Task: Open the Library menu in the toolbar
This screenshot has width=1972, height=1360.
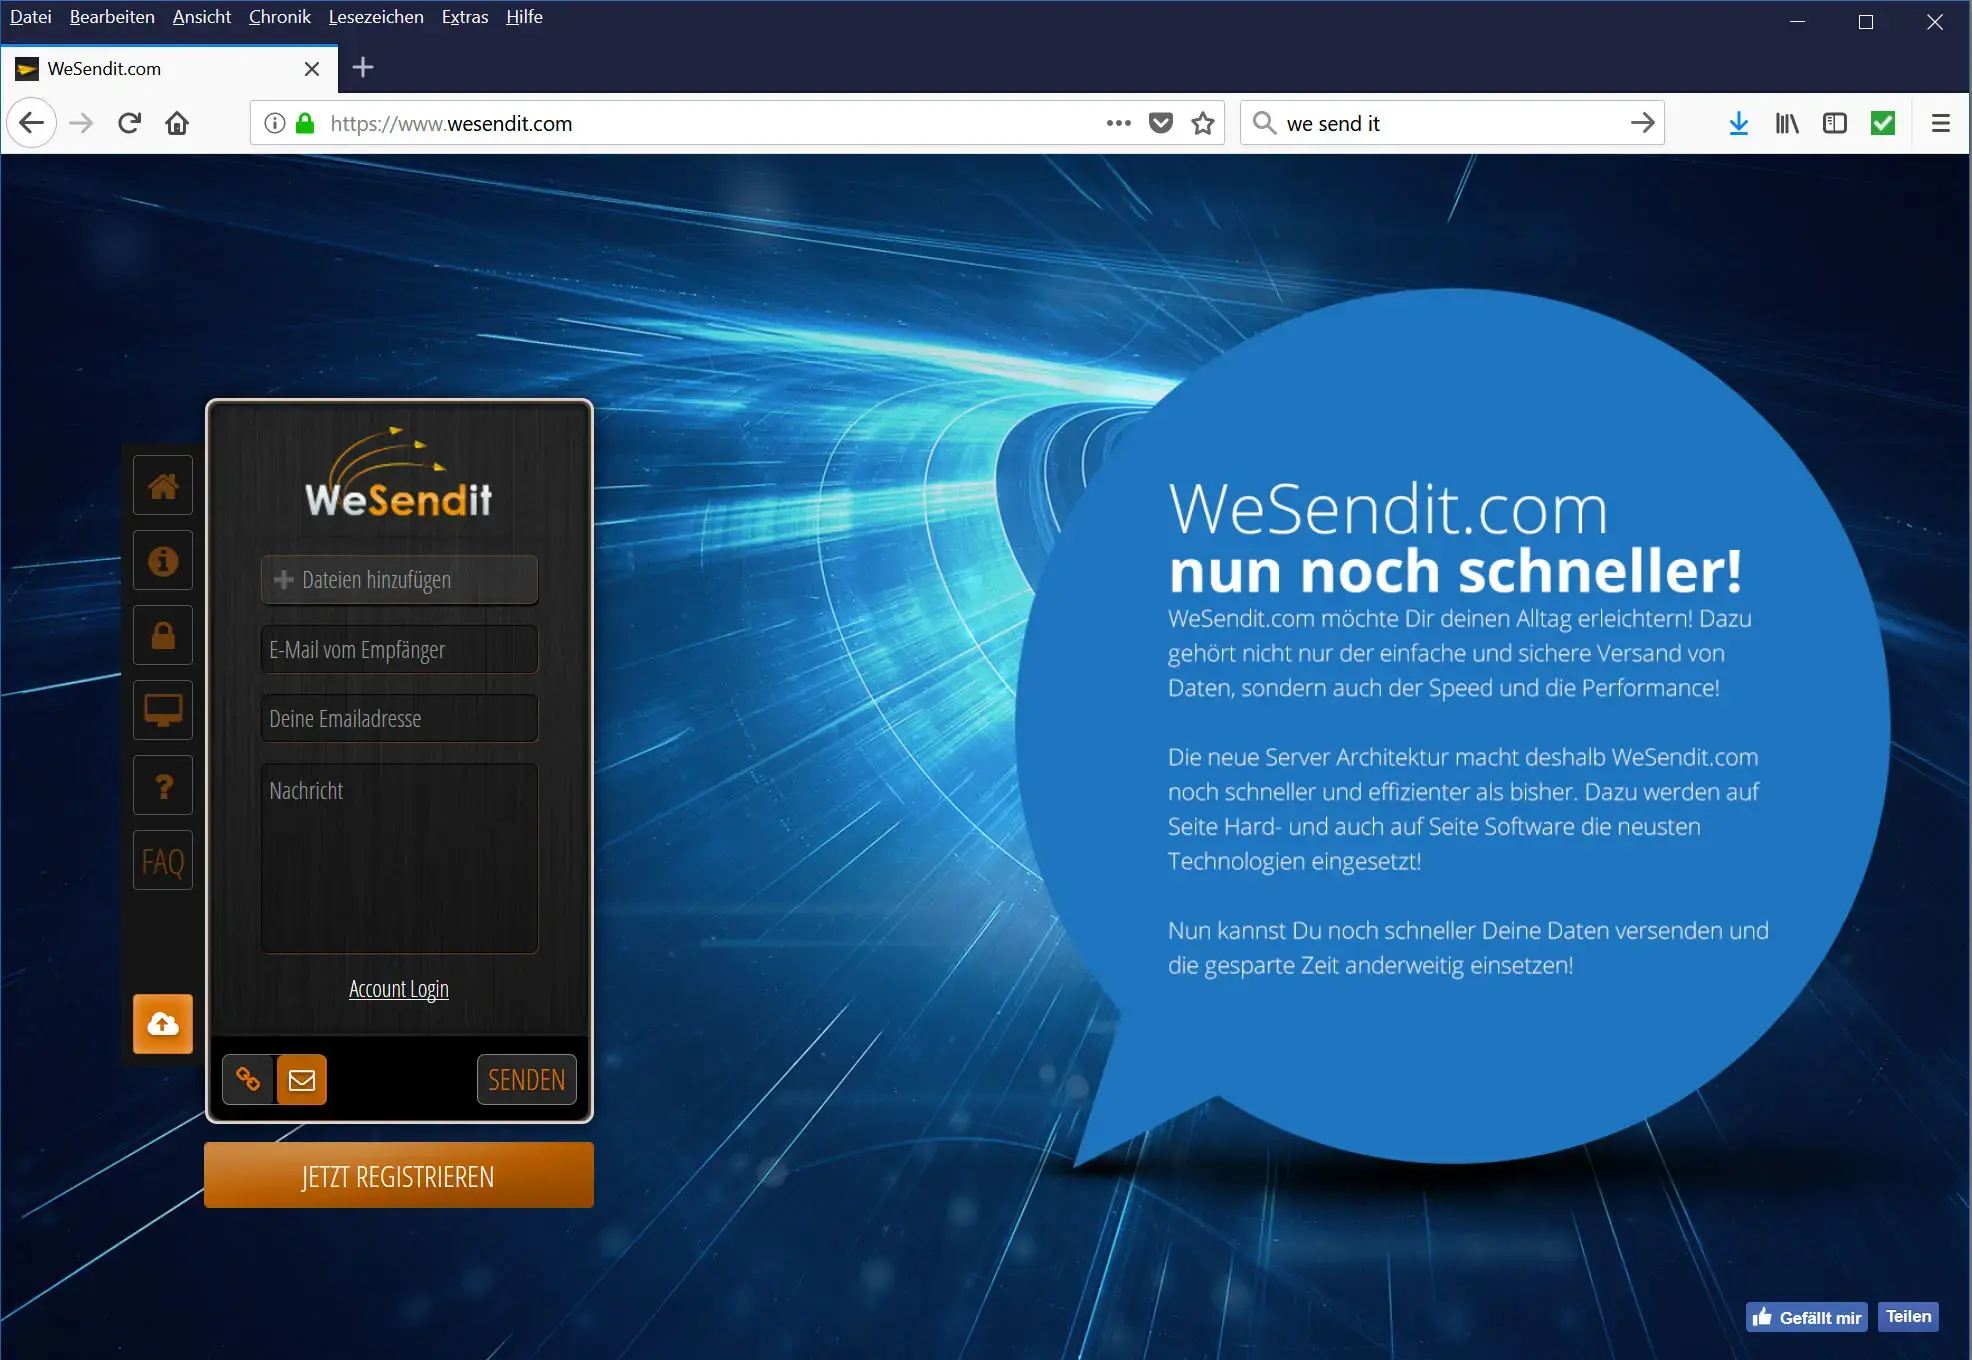Action: click(1787, 123)
